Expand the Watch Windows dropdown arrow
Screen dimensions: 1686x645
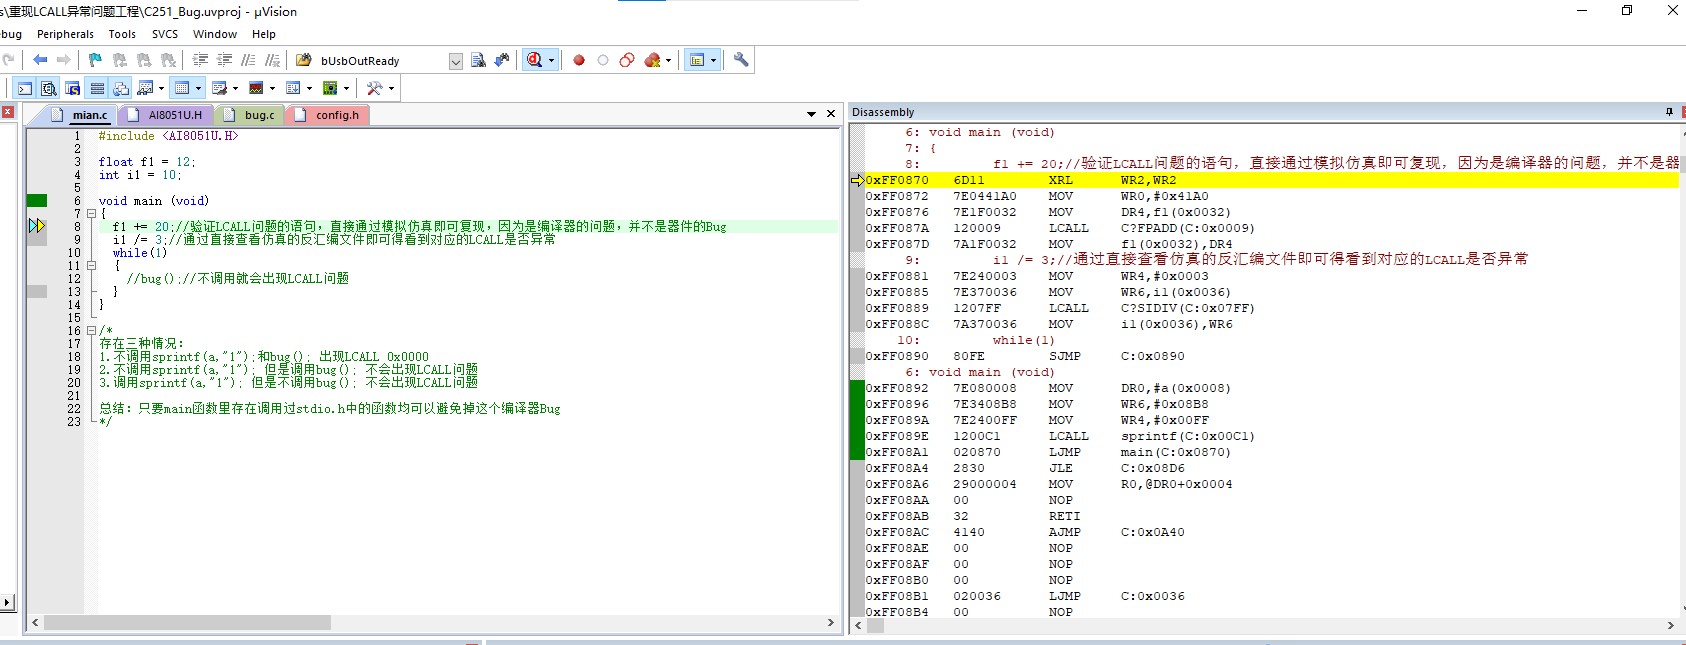click(x=161, y=88)
